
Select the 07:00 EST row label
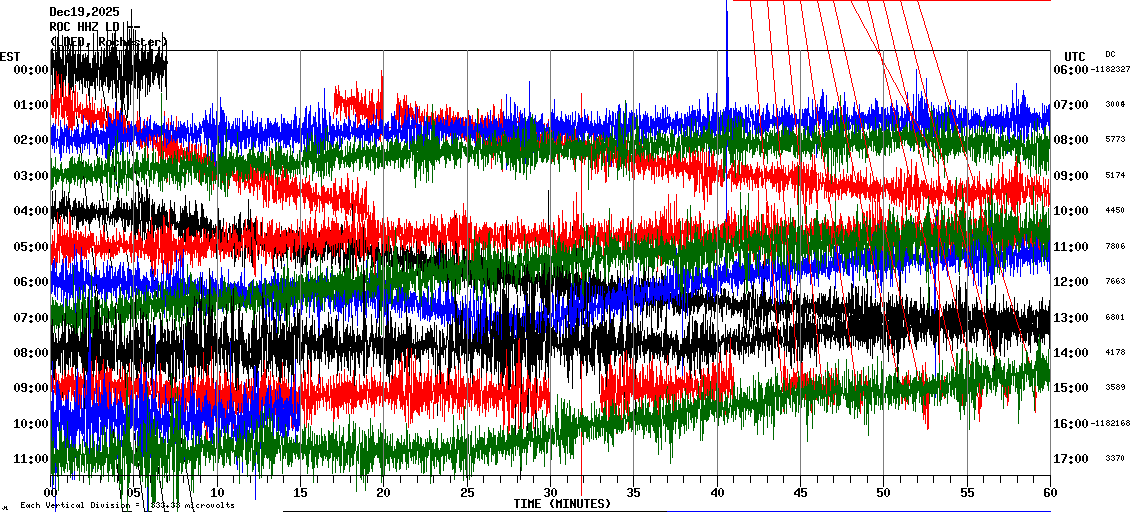(31, 318)
